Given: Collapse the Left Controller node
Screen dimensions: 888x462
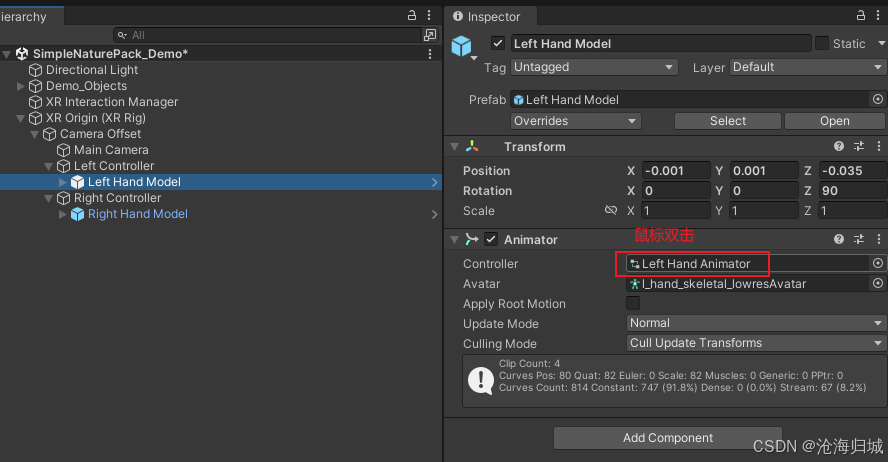Looking at the screenshot, I should click(x=49, y=166).
